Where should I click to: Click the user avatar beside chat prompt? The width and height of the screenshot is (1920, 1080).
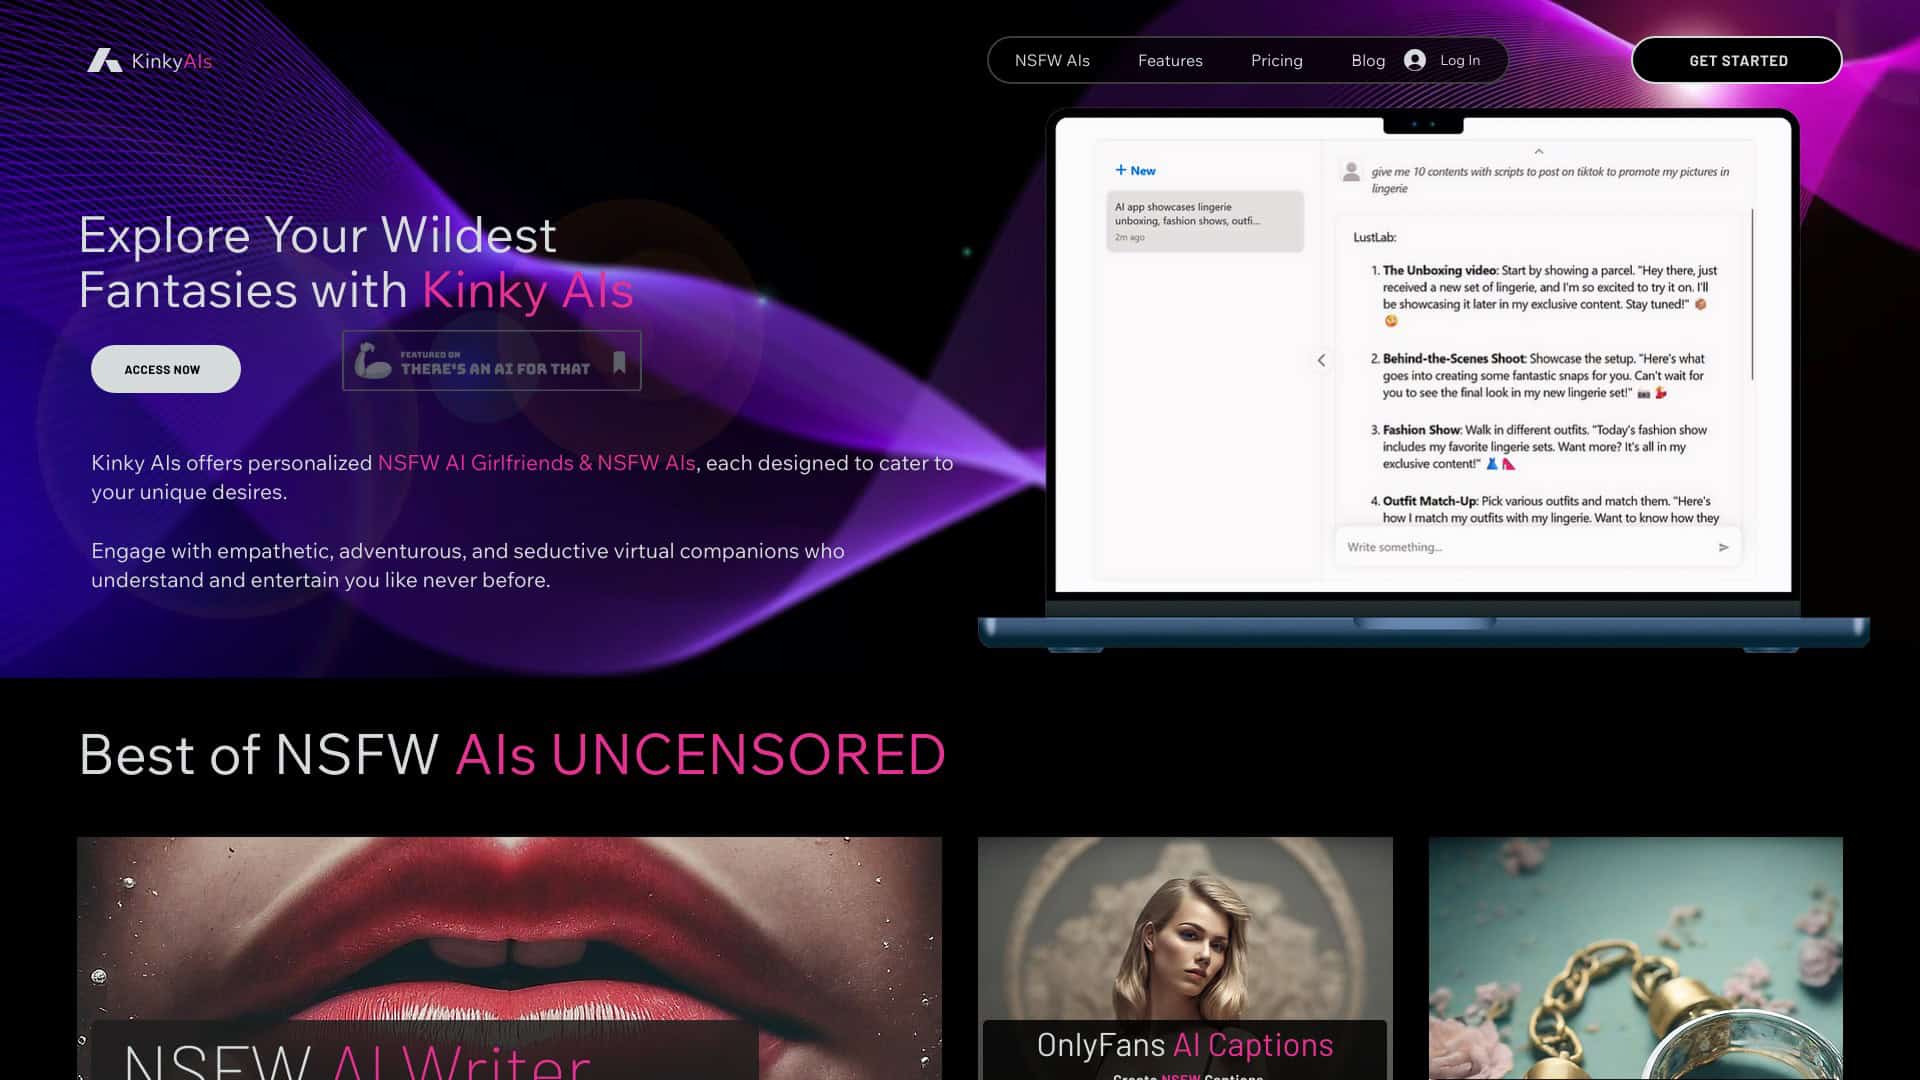1351,172
